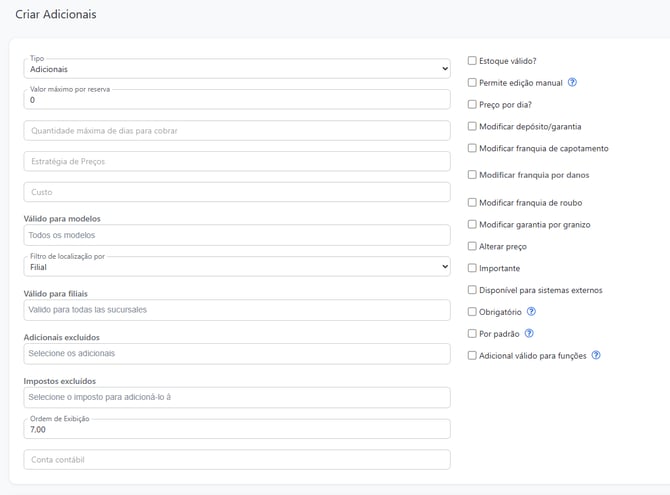Focus the Estratégia de Preços field
670x495 pixels.
237,161
